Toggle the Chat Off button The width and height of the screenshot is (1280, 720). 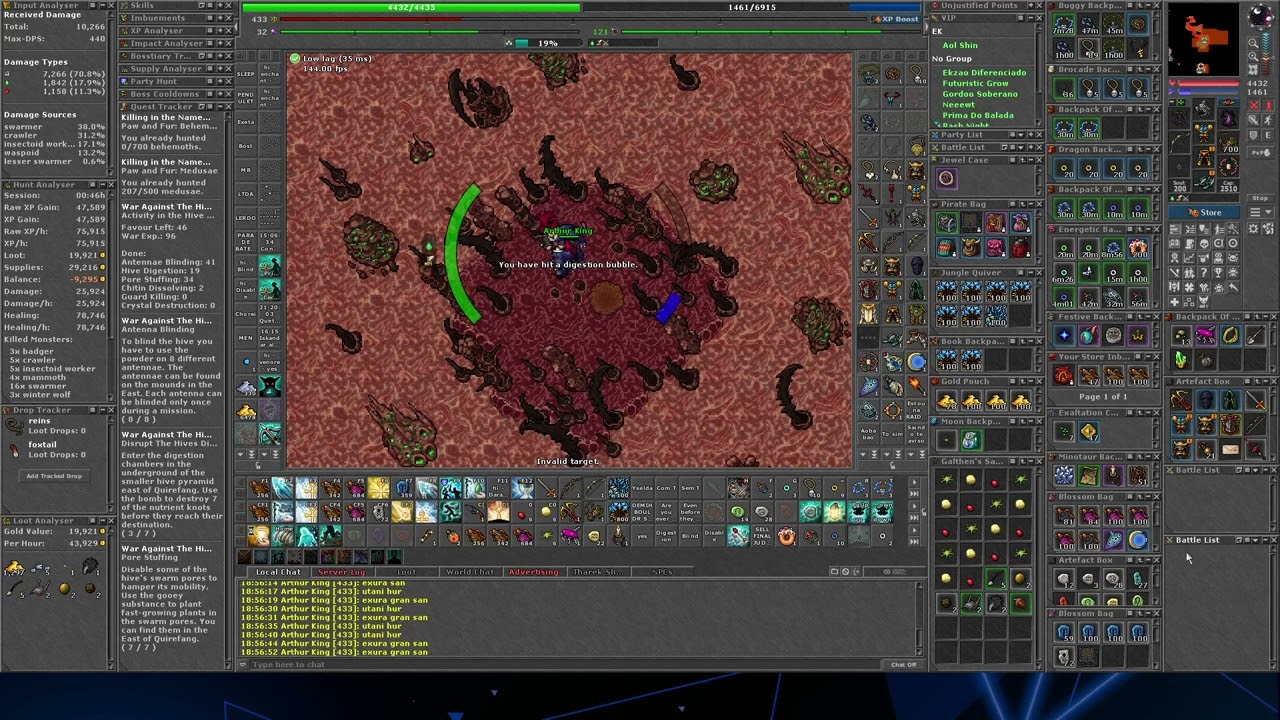click(903, 665)
